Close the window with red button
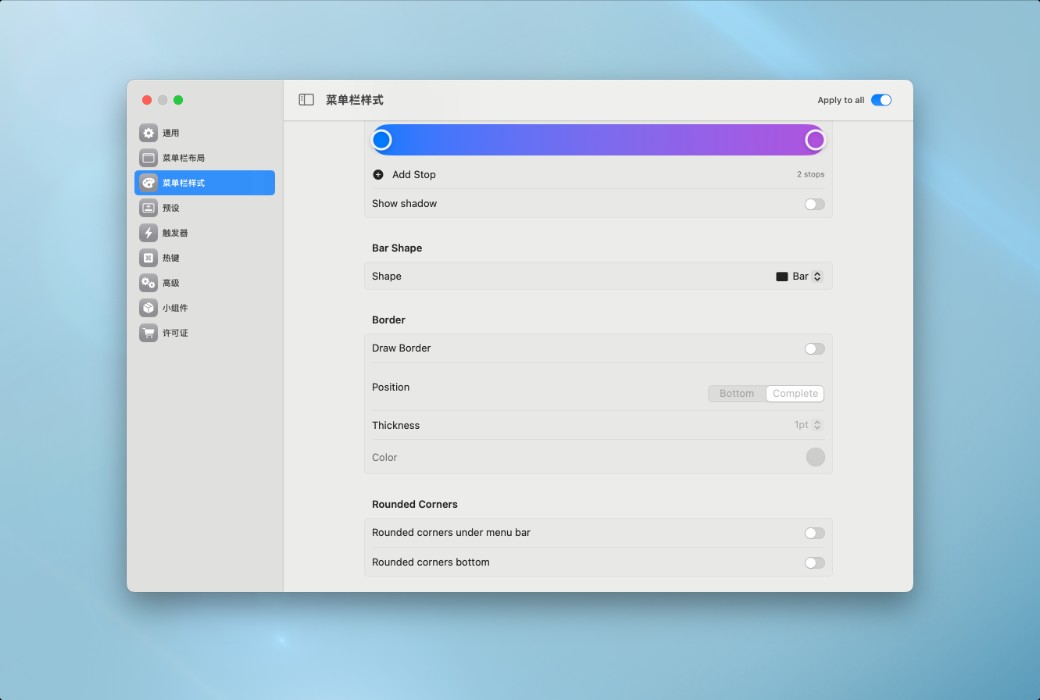Image resolution: width=1040 pixels, height=700 pixels. (x=147, y=100)
